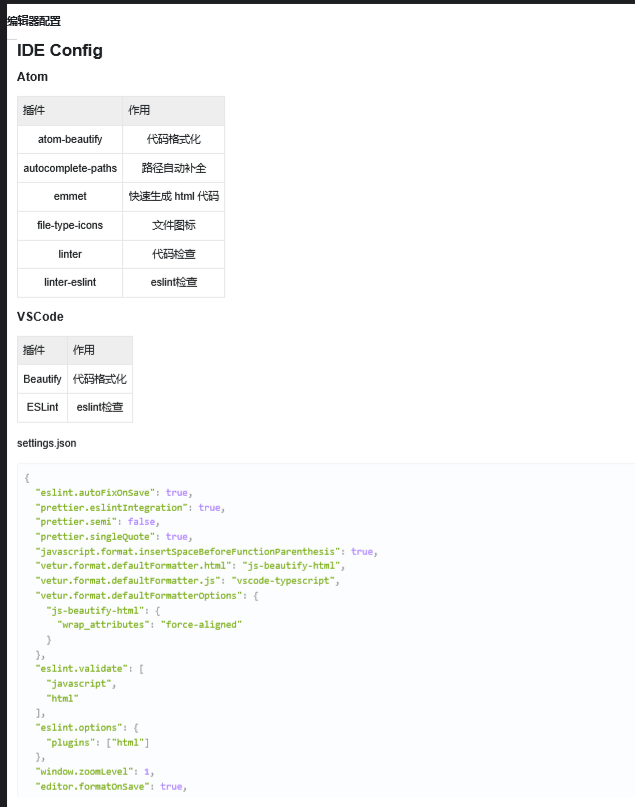Click the Beautify cell in VSCode table
This screenshot has width=635, height=807.
(42, 379)
